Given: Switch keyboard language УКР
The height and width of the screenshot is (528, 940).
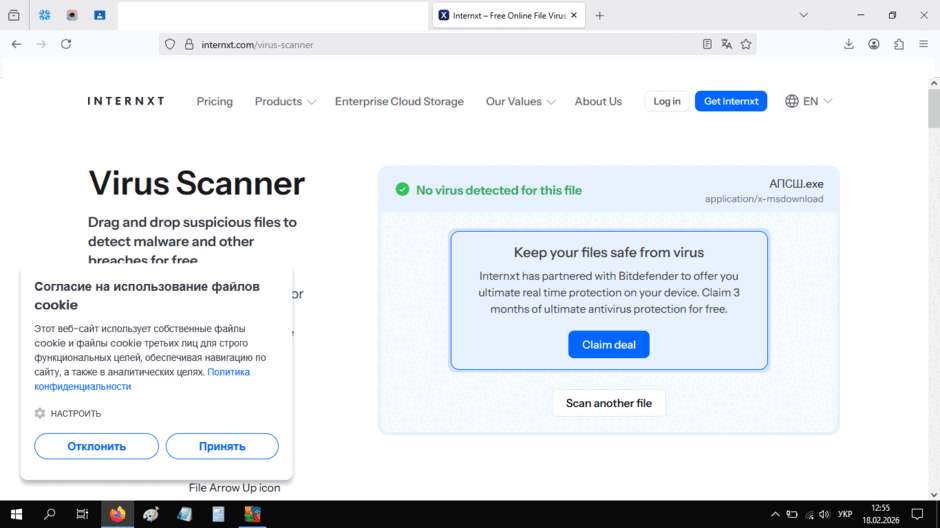Looking at the screenshot, I should 845,514.
